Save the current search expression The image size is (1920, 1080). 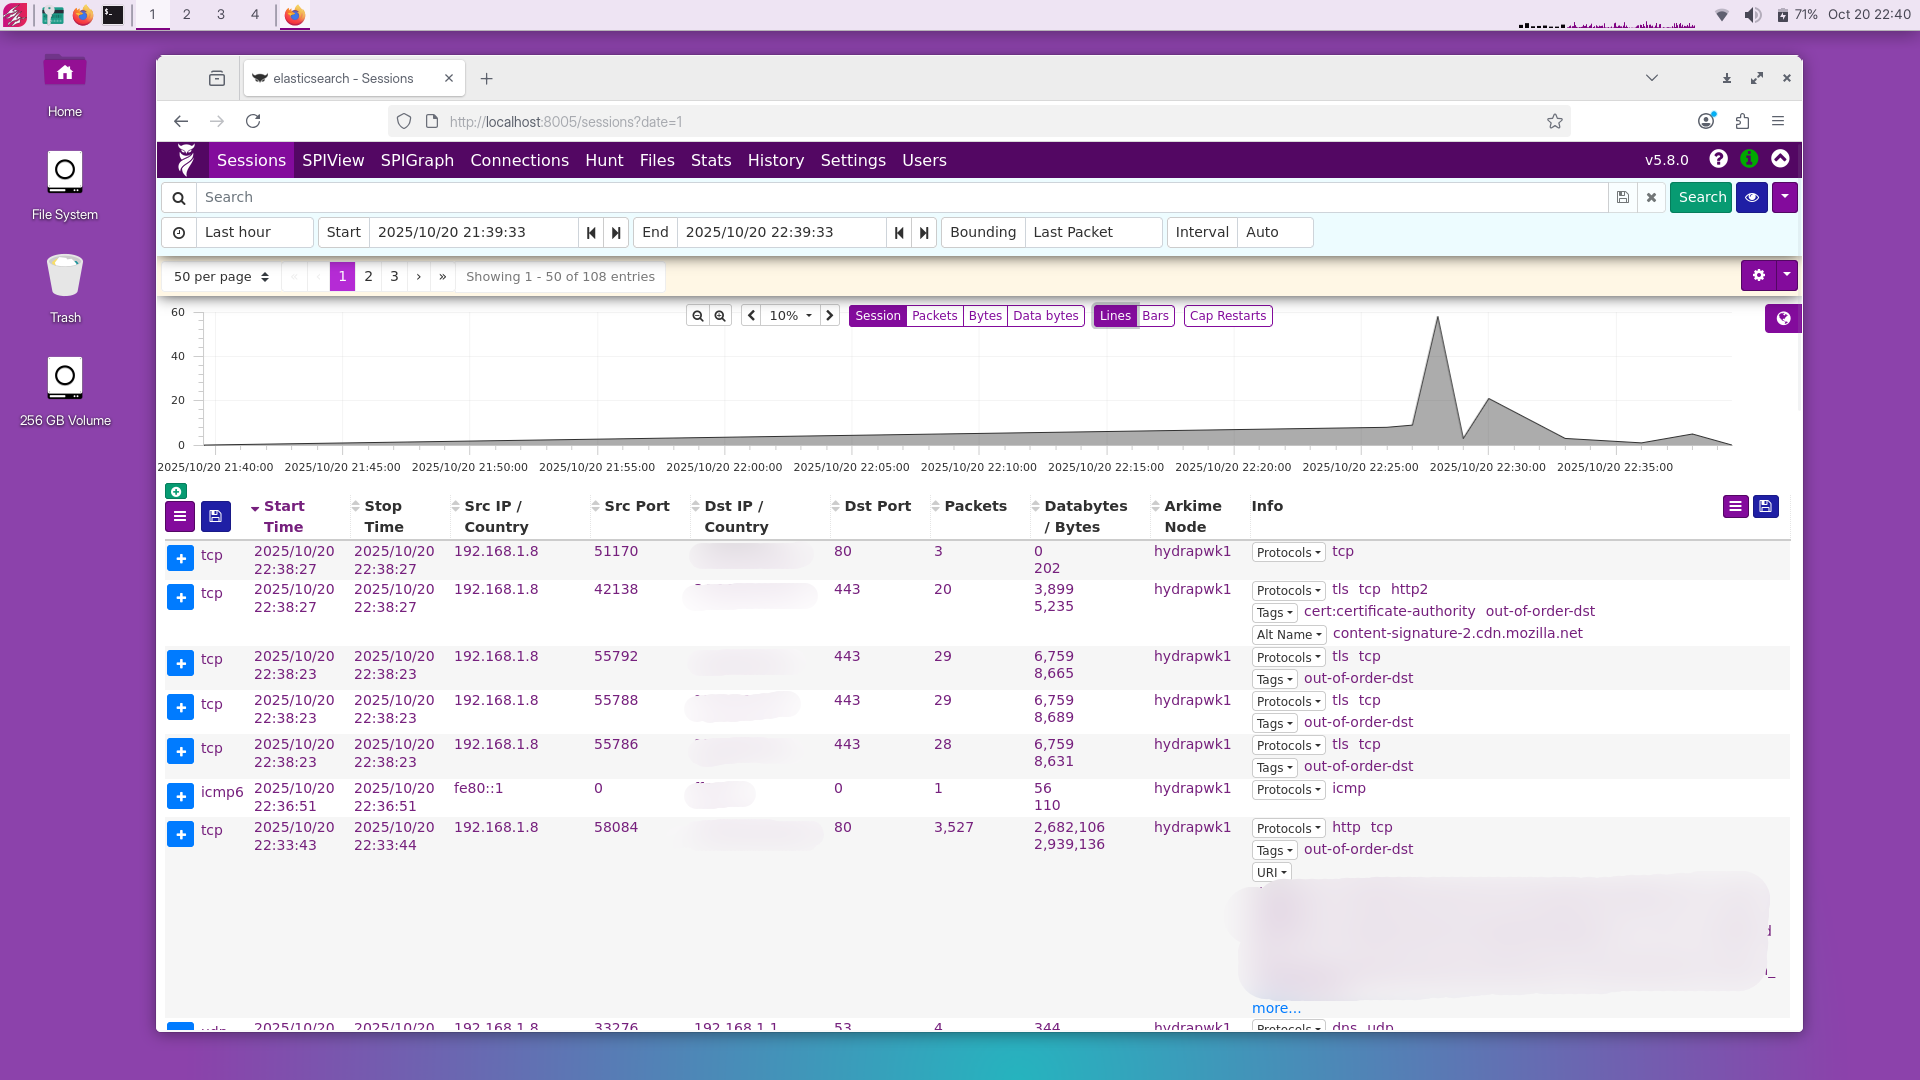1622,198
